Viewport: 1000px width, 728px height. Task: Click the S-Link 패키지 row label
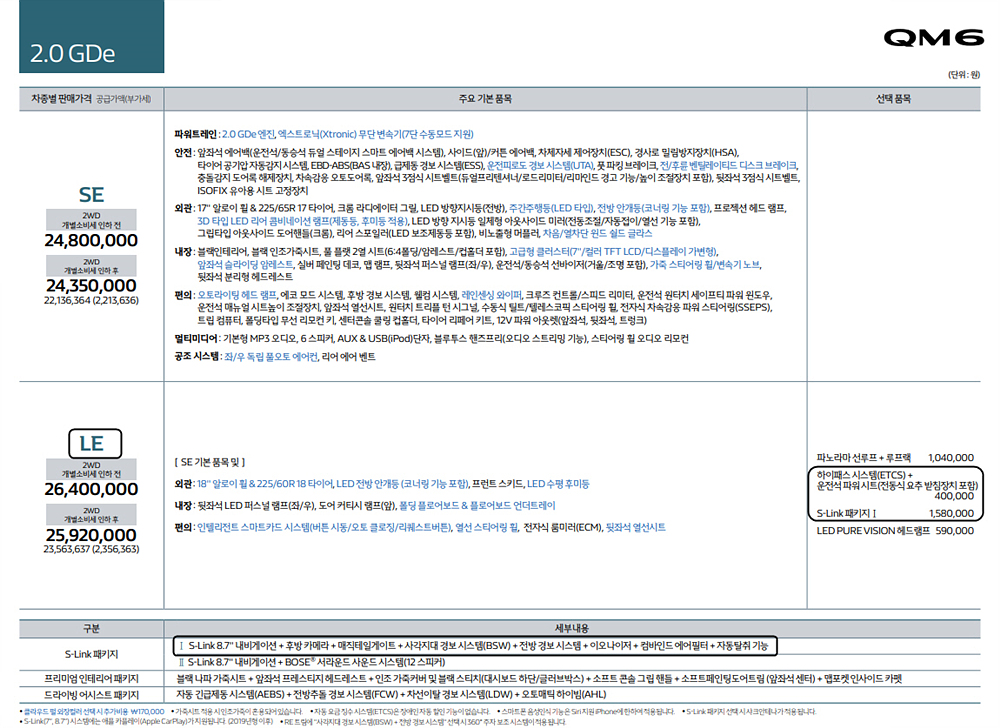(91, 654)
